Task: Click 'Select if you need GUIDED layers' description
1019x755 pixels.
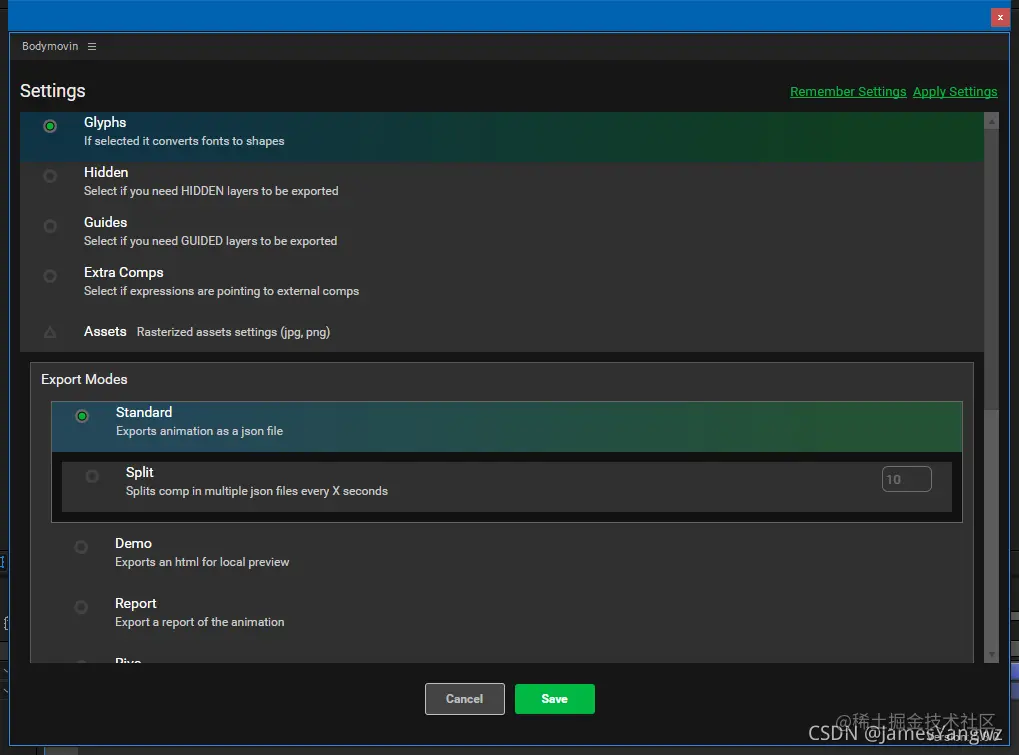Action: click(211, 241)
